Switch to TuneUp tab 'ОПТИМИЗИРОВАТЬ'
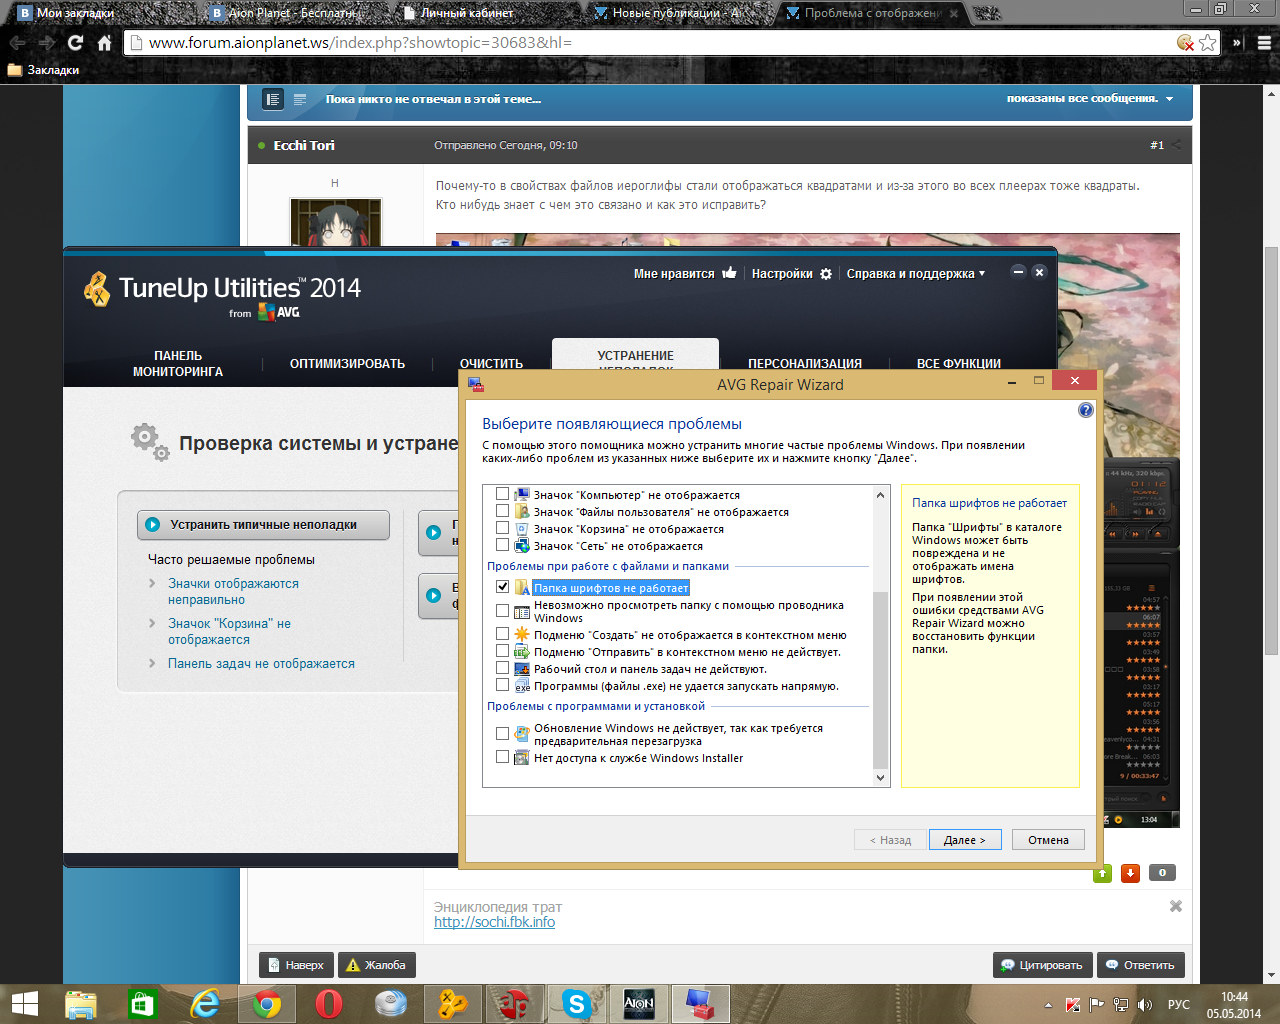1280x1024 pixels. tap(347, 364)
